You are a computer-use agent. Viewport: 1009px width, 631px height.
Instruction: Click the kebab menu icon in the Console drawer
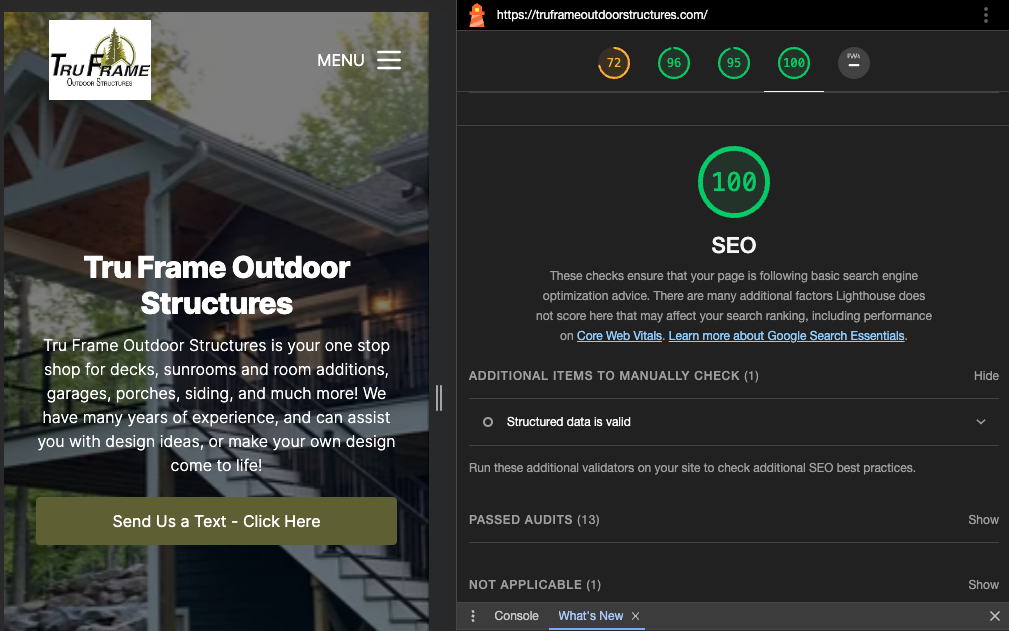pyautogui.click(x=472, y=616)
